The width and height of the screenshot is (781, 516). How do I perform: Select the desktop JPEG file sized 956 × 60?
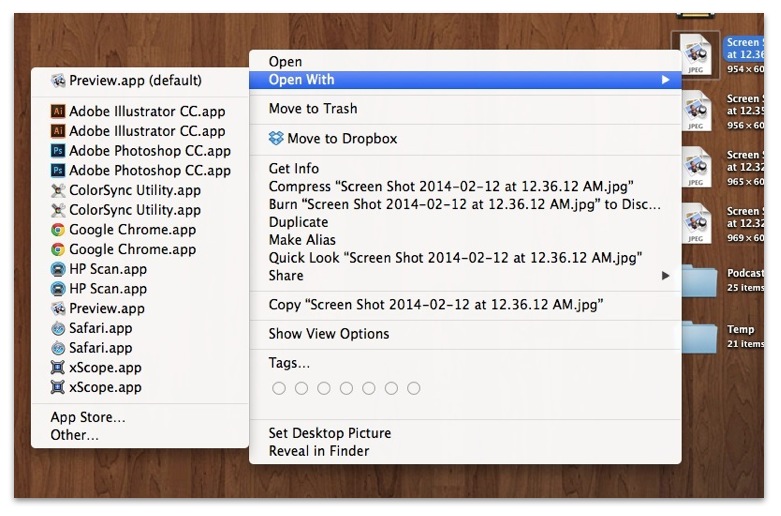(696, 111)
